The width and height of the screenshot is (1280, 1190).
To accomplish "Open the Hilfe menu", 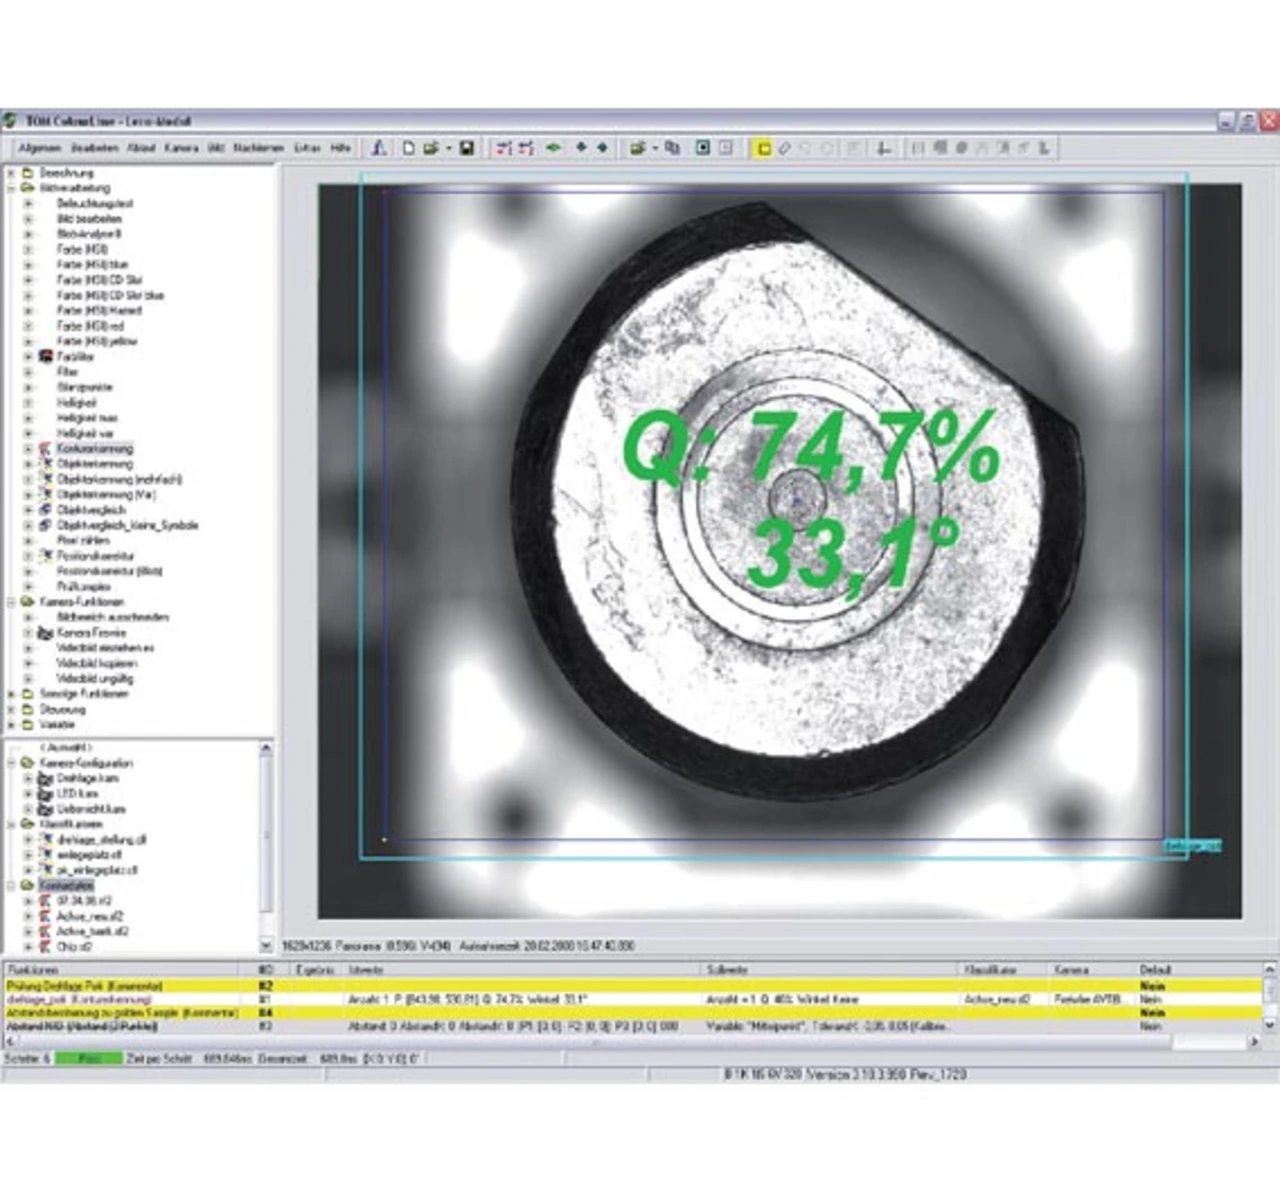I will pos(340,148).
